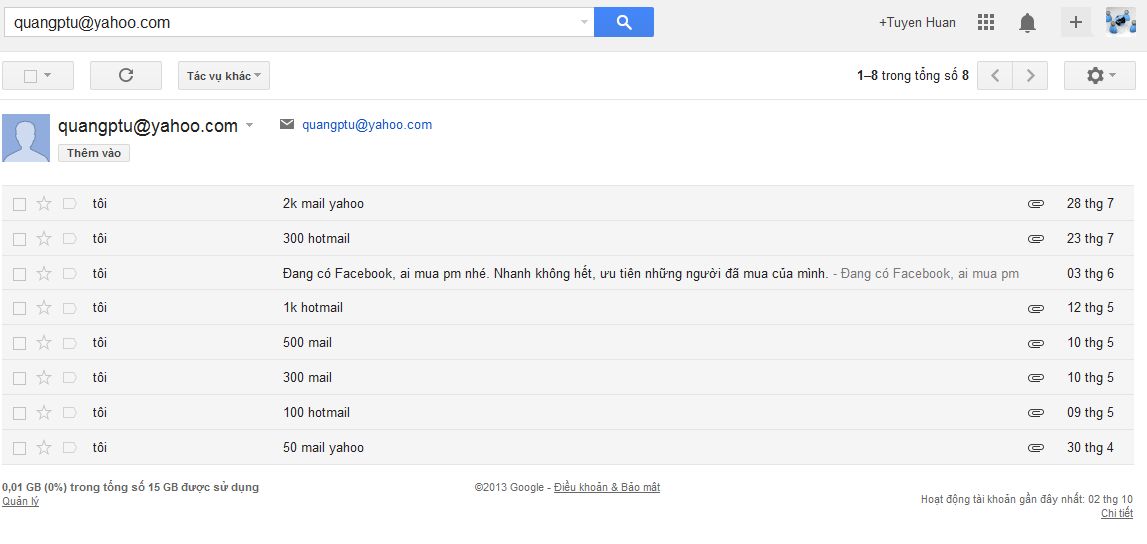Open the notifications bell

click(x=1027, y=23)
